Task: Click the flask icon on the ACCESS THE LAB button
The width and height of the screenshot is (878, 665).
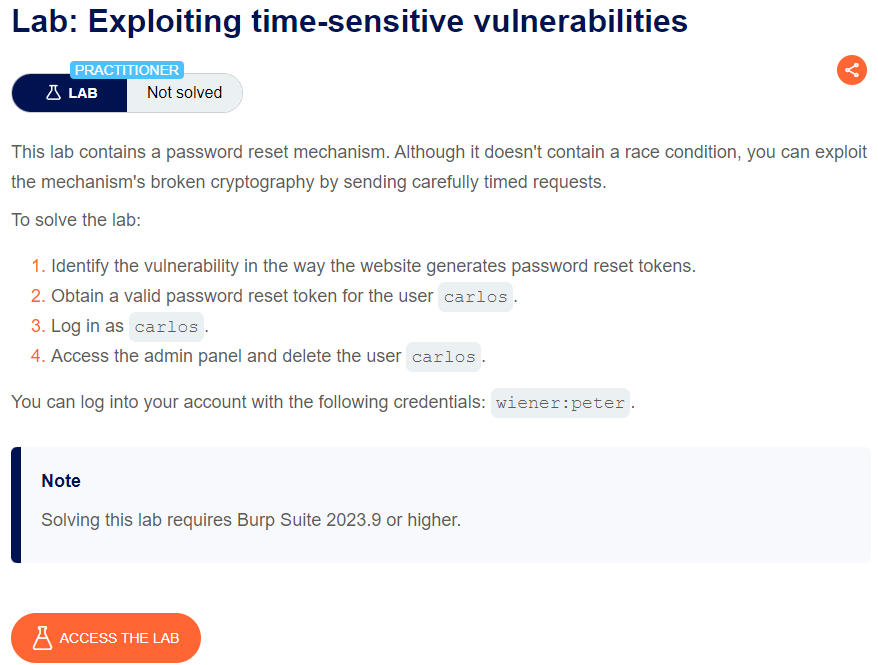Action: (41, 638)
